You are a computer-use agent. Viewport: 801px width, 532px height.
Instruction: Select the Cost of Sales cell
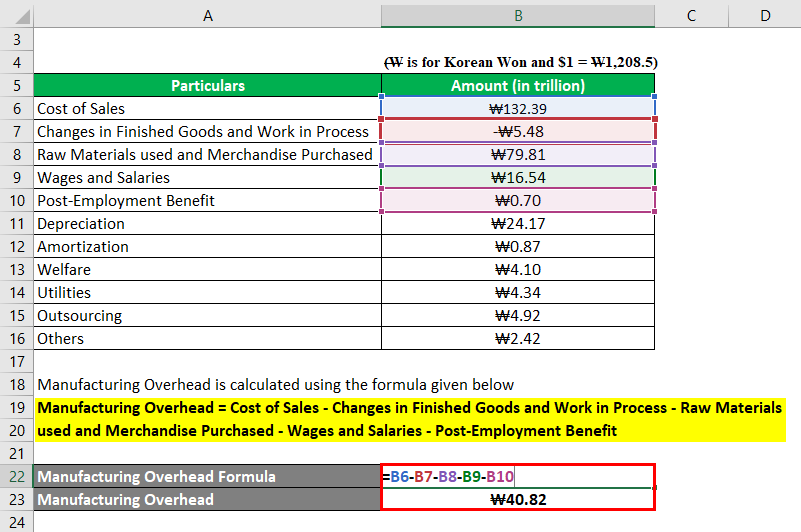pyautogui.click(x=207, y=108)
